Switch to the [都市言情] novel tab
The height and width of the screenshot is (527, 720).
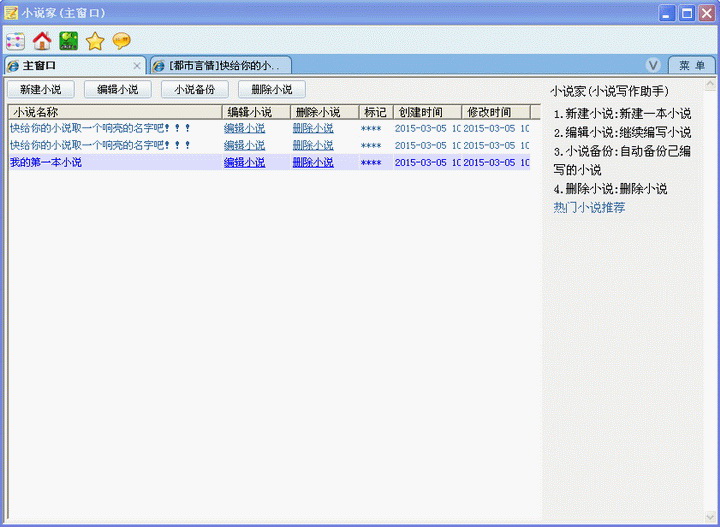[x=222, y=66]
